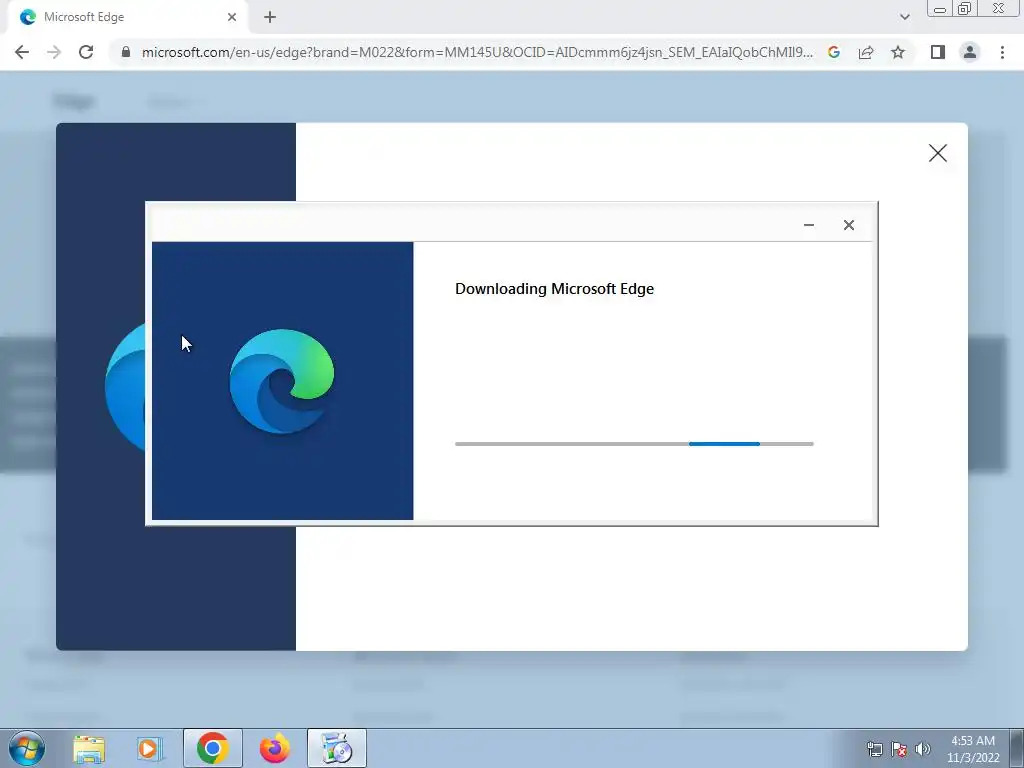
Task: Expand the tab search chevron
Action: 904,18
